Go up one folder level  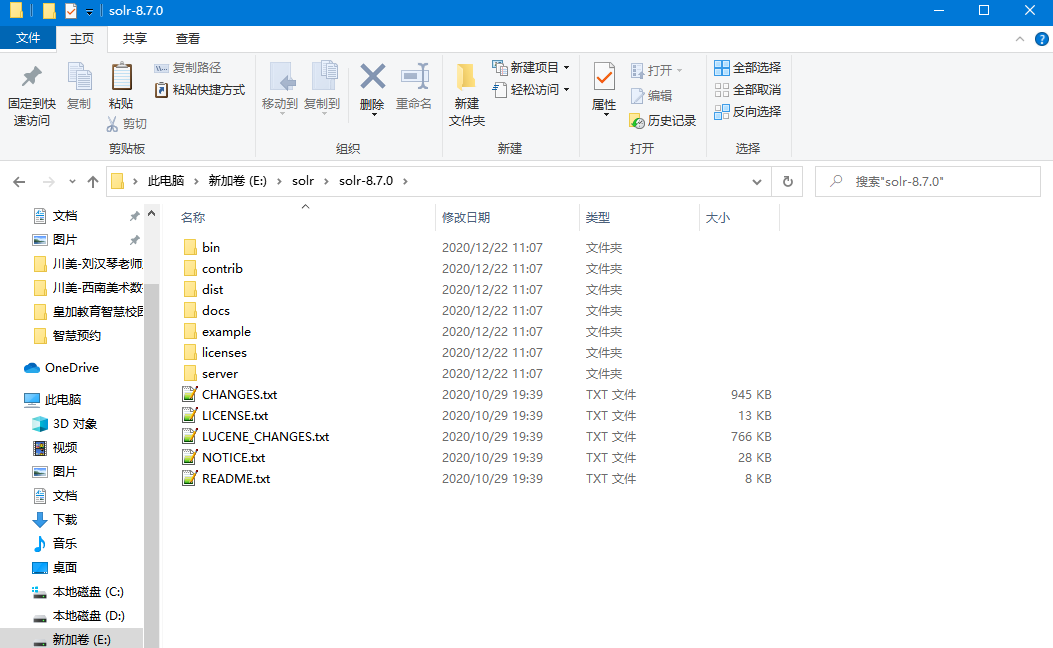click(93, 181)
